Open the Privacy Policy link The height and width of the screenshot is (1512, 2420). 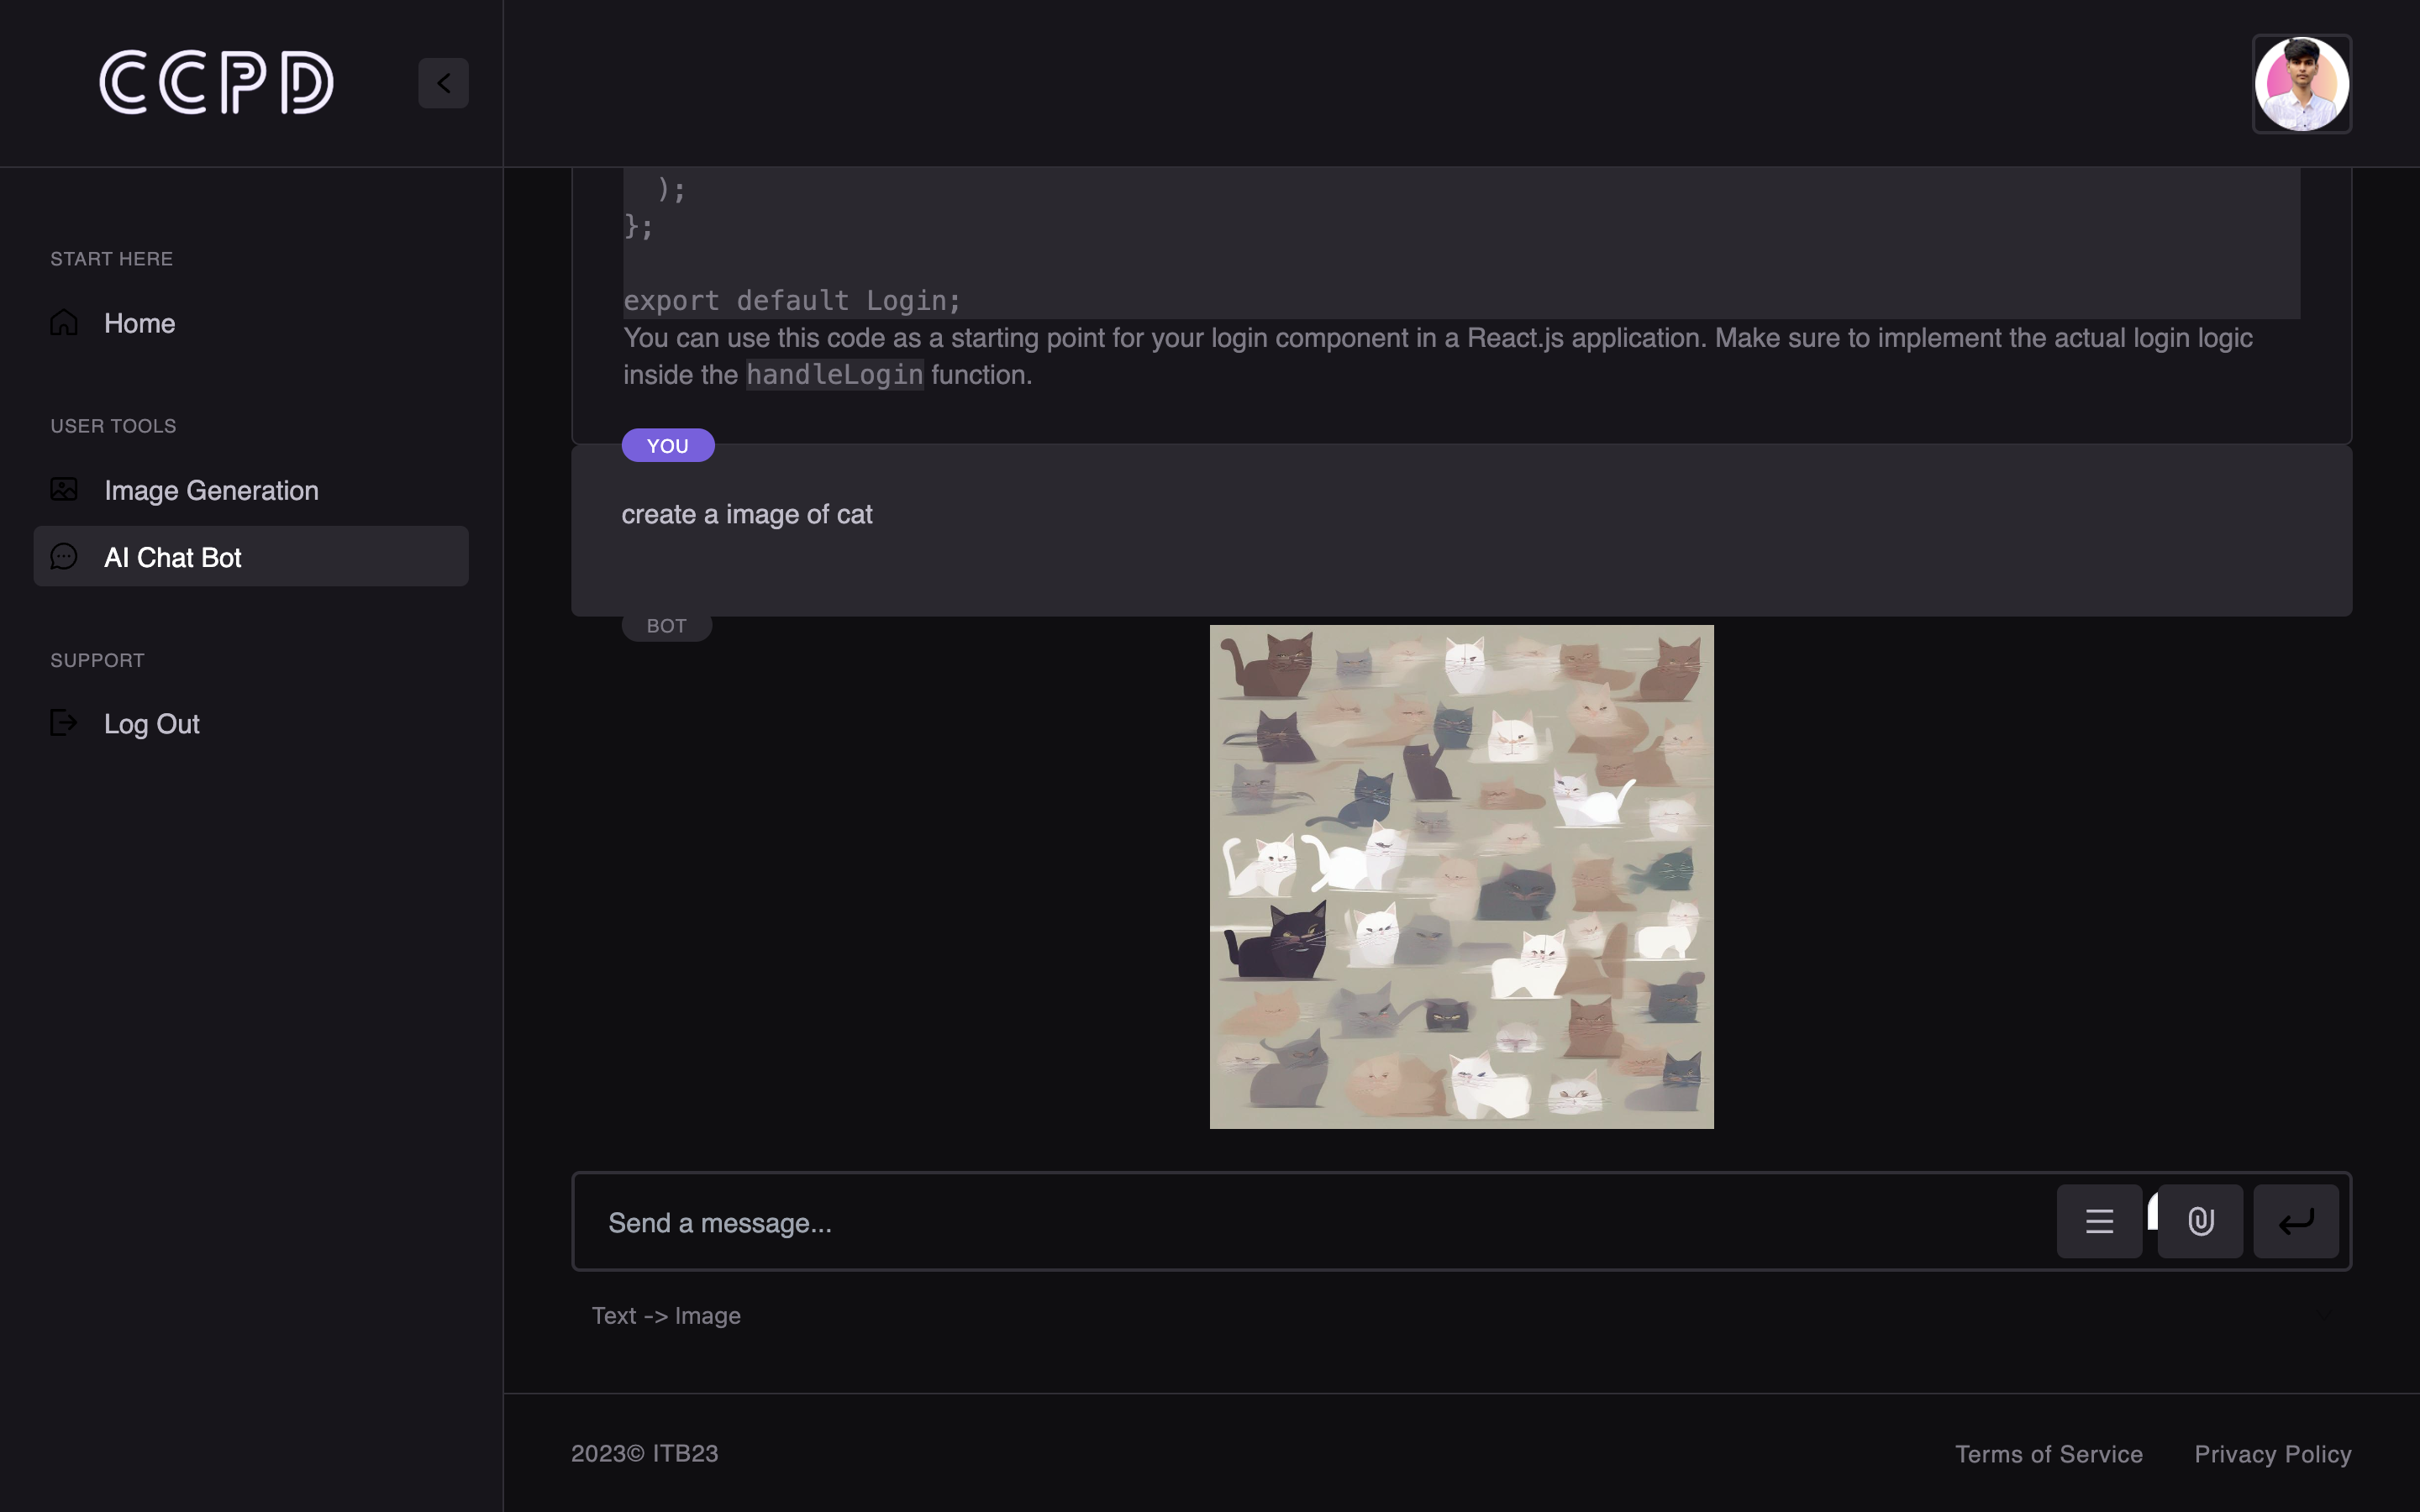click(x=2272, y=1454)
